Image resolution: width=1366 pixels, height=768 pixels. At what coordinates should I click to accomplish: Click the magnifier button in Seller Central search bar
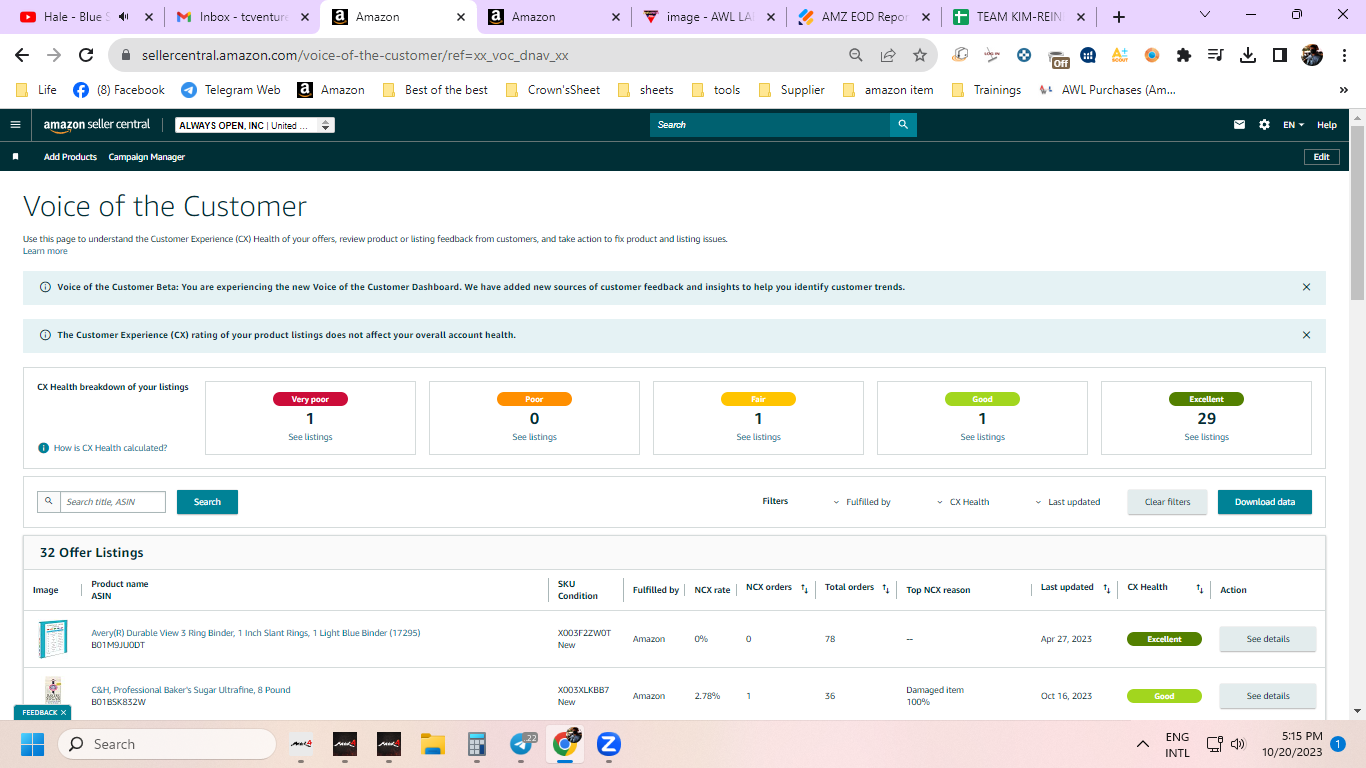click(903, 125)
